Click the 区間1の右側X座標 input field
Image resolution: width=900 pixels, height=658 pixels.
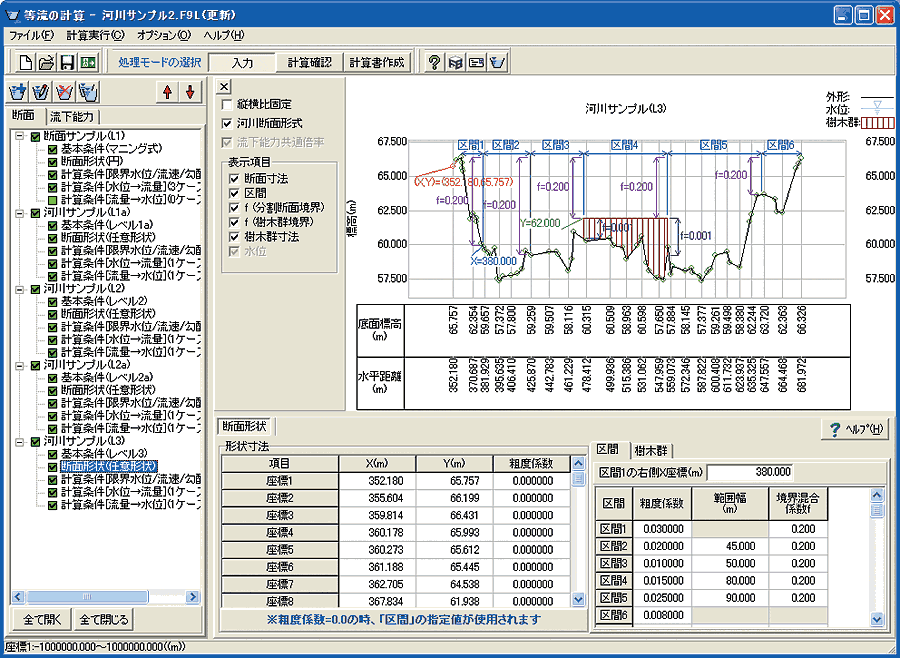coord(751,473)
